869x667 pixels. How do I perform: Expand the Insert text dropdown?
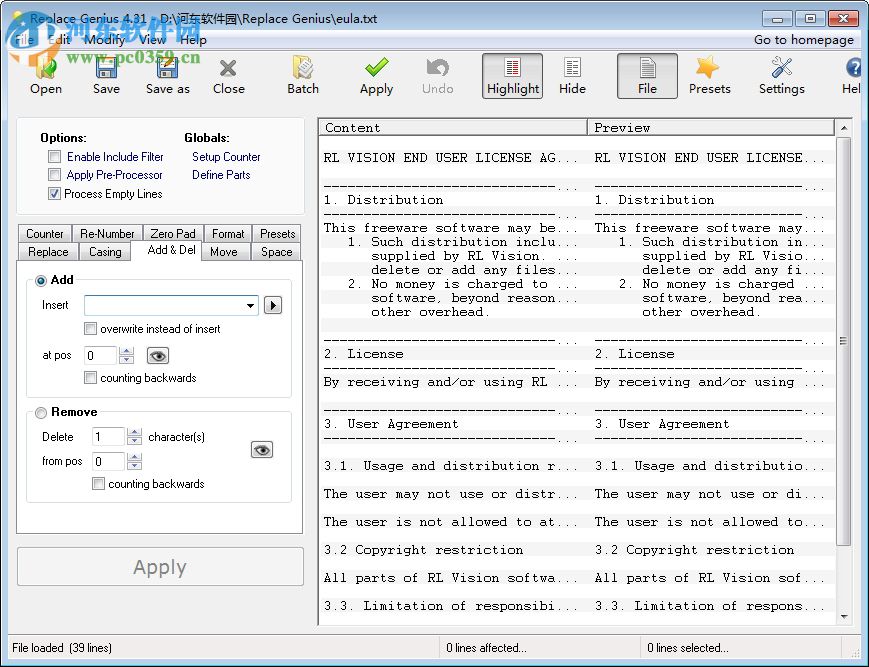pos(250,305)
